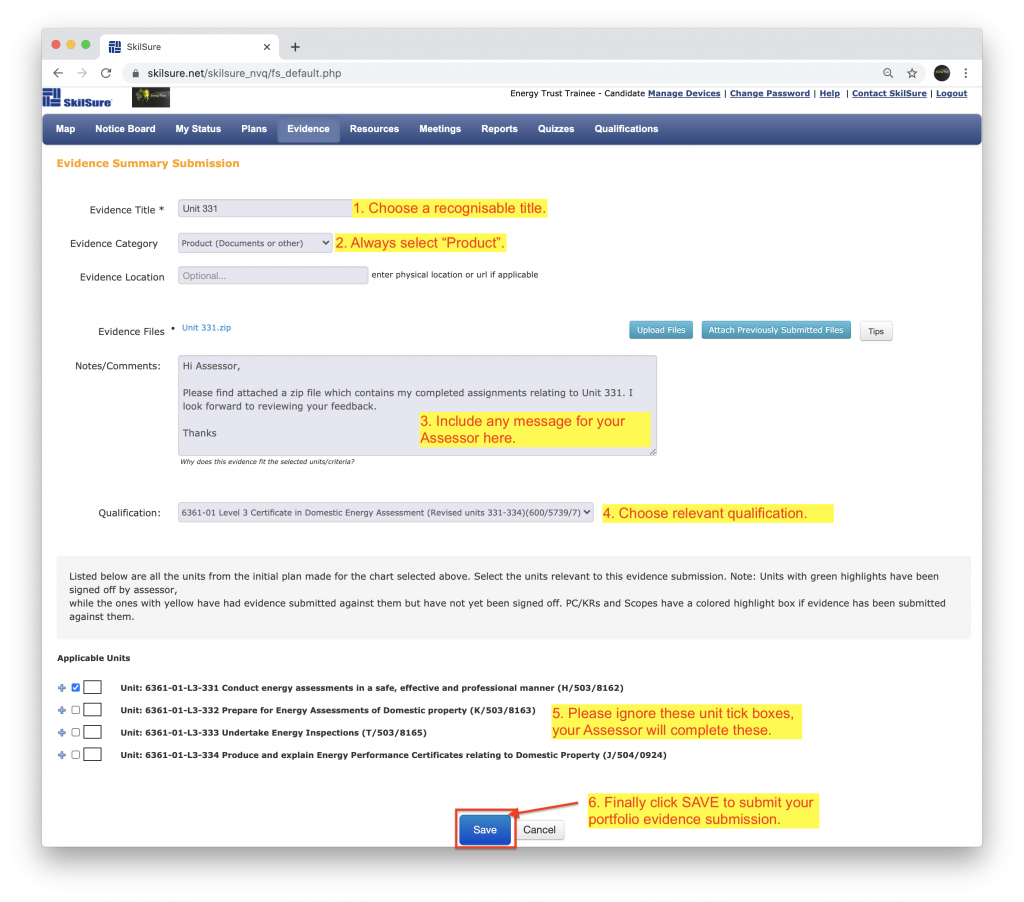The width and height of the screenshot is (1024, 902).
Task: Close the SkilSure browser tab
Action: (266, 47)
